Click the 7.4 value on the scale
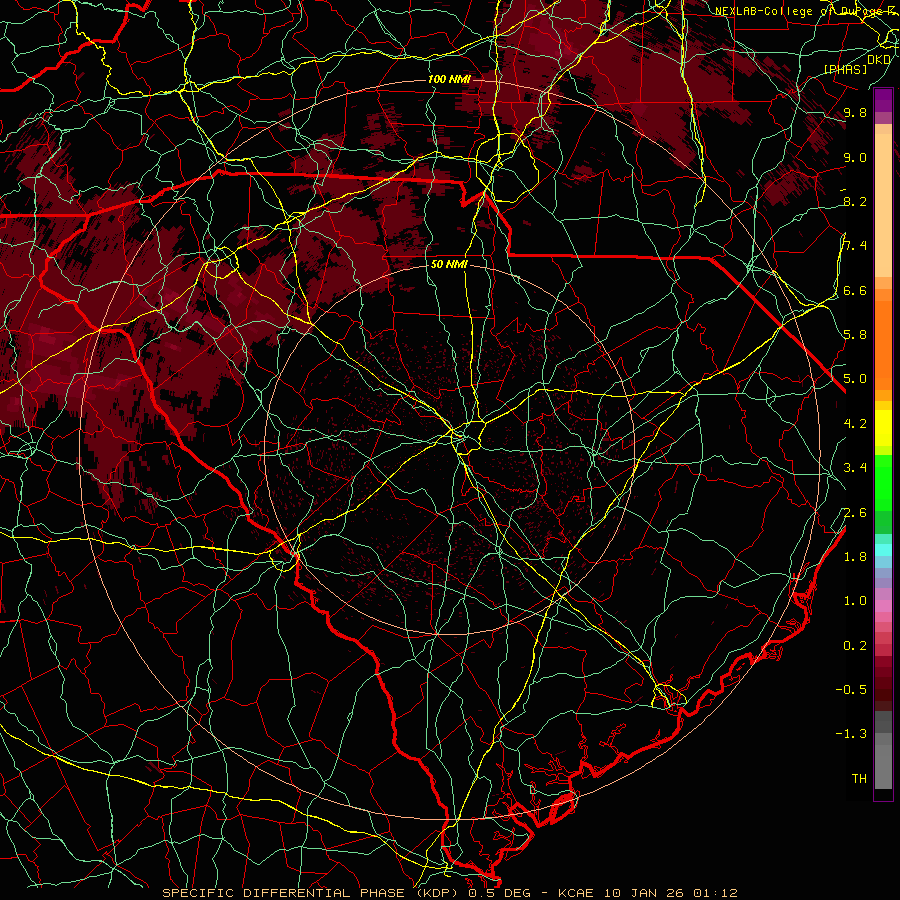Image resolution: width=900 pixels, height=900 pixels. (855, 246)
